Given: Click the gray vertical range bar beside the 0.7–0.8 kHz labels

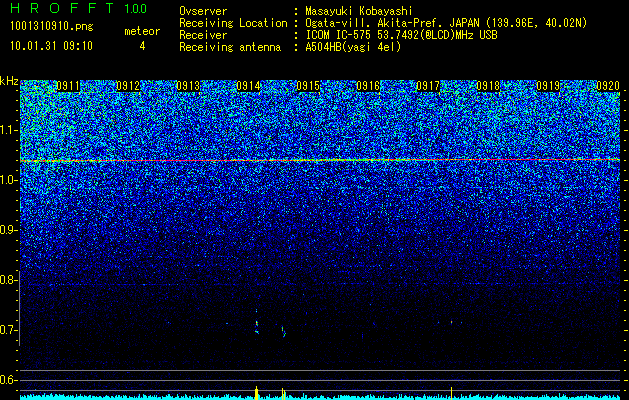Looking at the screenshot, I should click(x=19, y=308).
